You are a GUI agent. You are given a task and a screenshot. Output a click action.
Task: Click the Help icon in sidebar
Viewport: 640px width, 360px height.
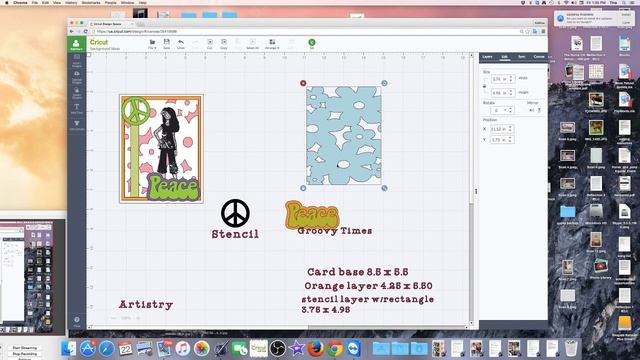point(77,322)
